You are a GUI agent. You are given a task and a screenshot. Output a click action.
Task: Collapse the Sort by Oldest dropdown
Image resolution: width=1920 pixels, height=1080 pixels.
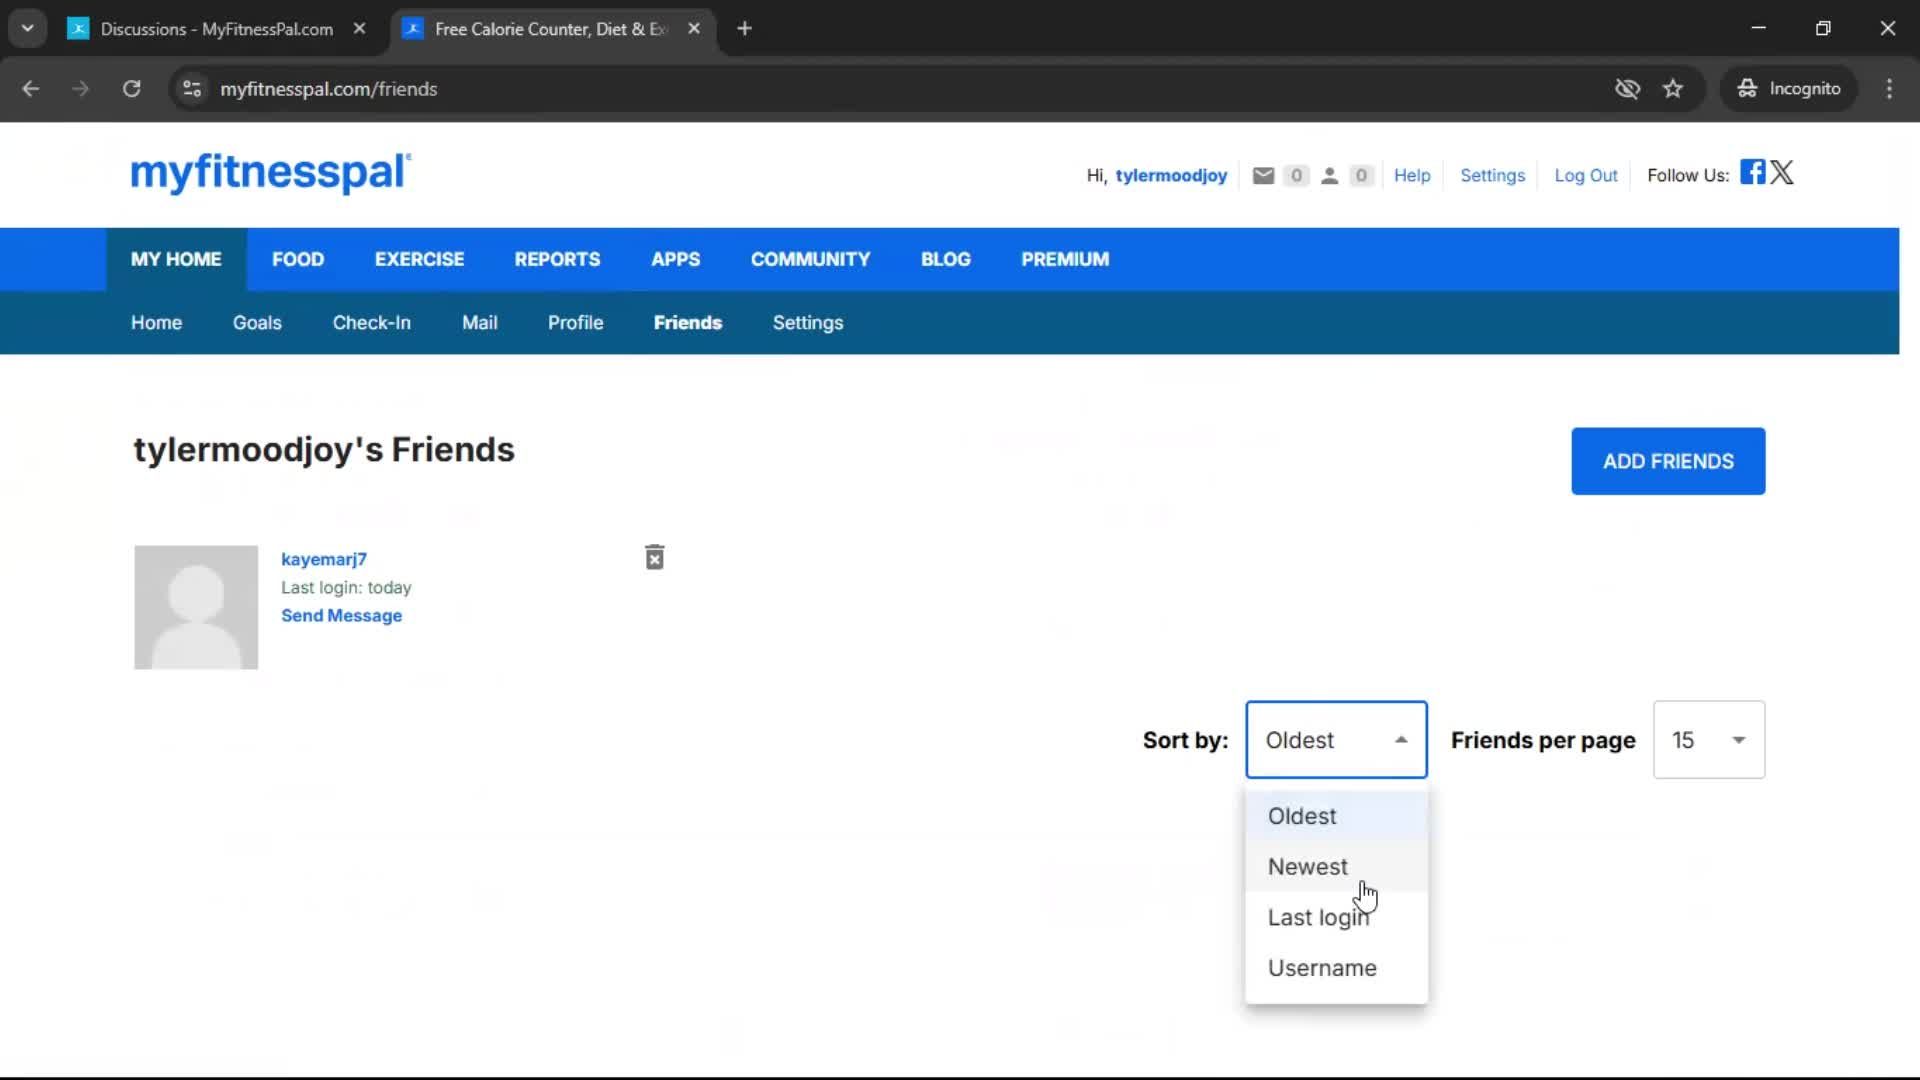click(1336, 740)
